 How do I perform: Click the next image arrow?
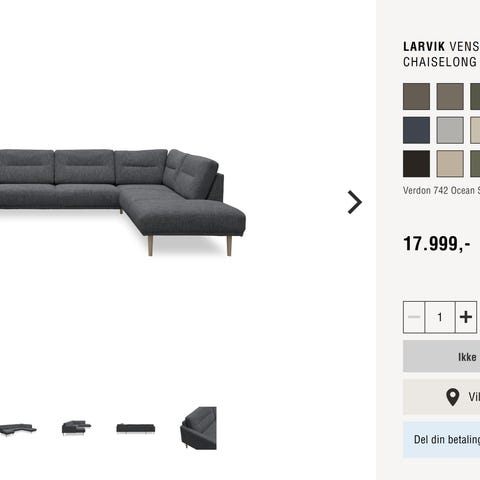pyautogui.click(x=355, y=202)
